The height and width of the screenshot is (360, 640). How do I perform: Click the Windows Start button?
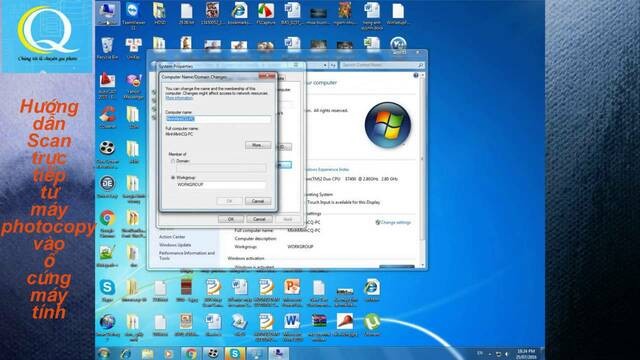pos(104,353)
